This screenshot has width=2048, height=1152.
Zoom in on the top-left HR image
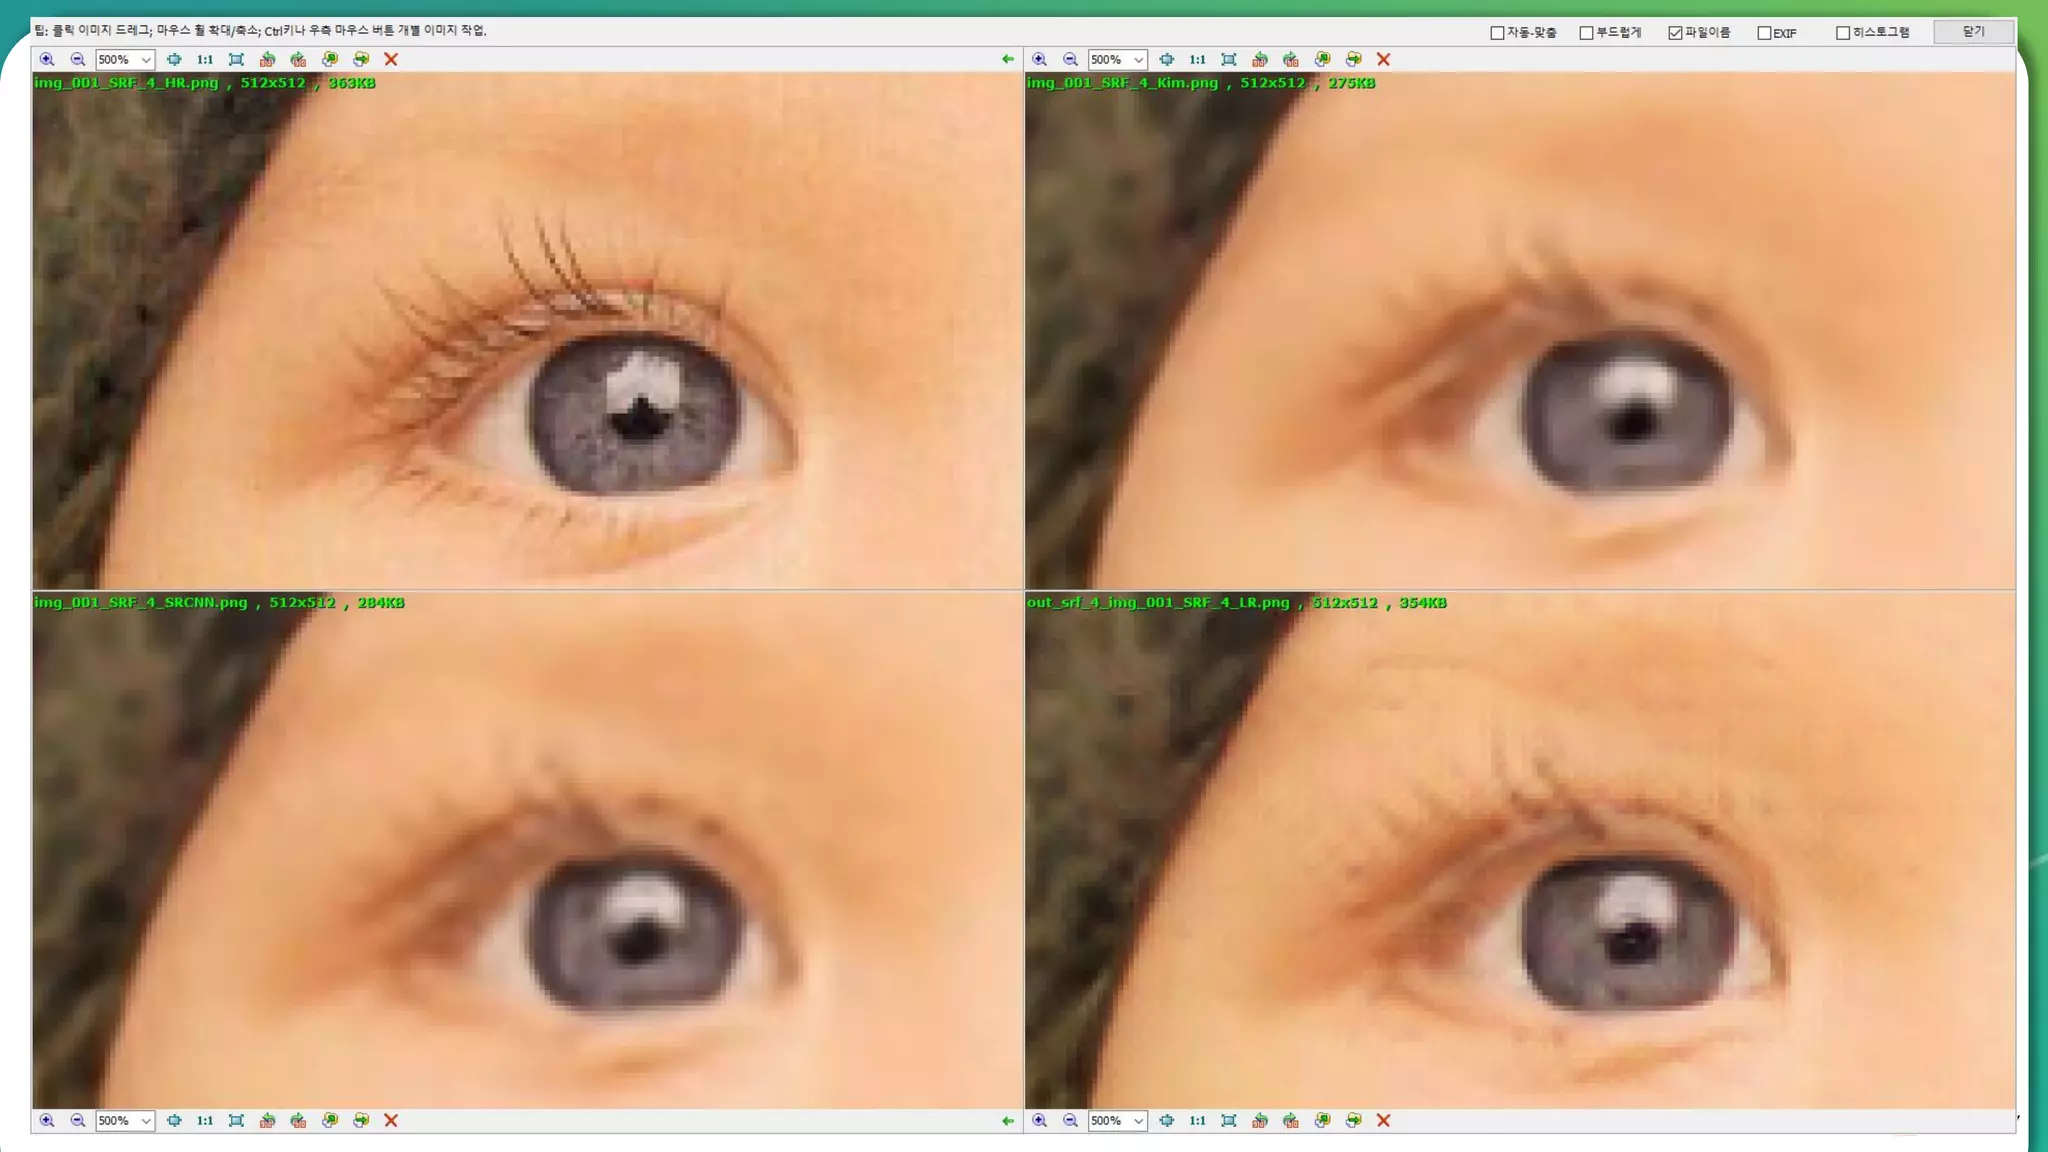coord(47,59)
